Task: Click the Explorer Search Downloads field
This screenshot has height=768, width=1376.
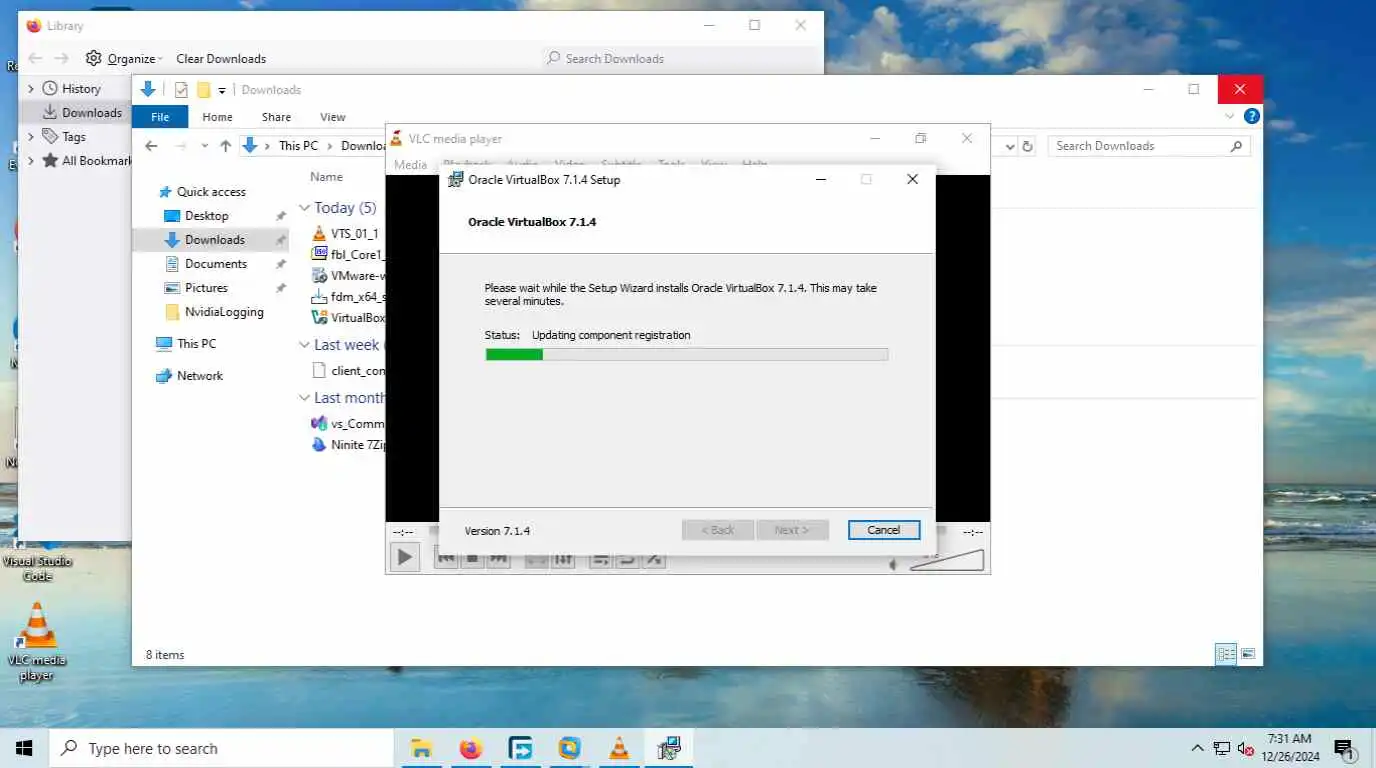Action: point(1149,146)
